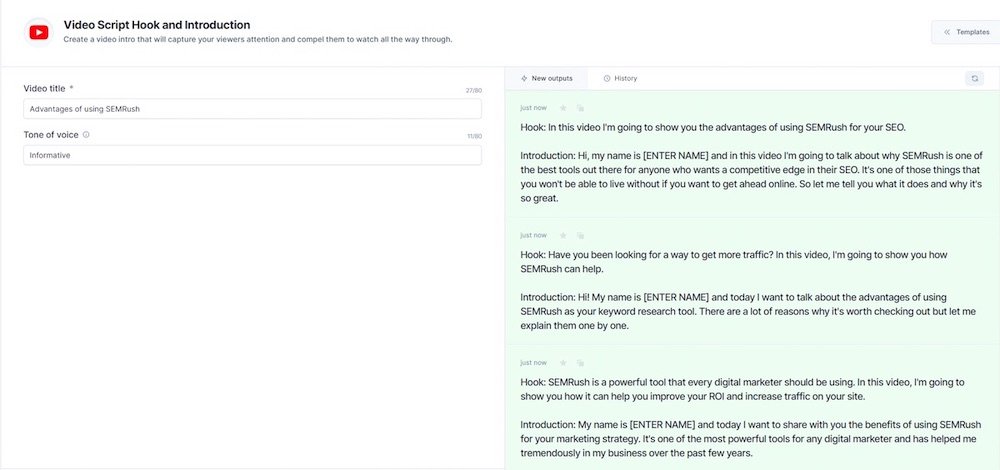The image size is (1000, 470).
Task: Click the 11/80 character counter
Action: tap(474, 136)
